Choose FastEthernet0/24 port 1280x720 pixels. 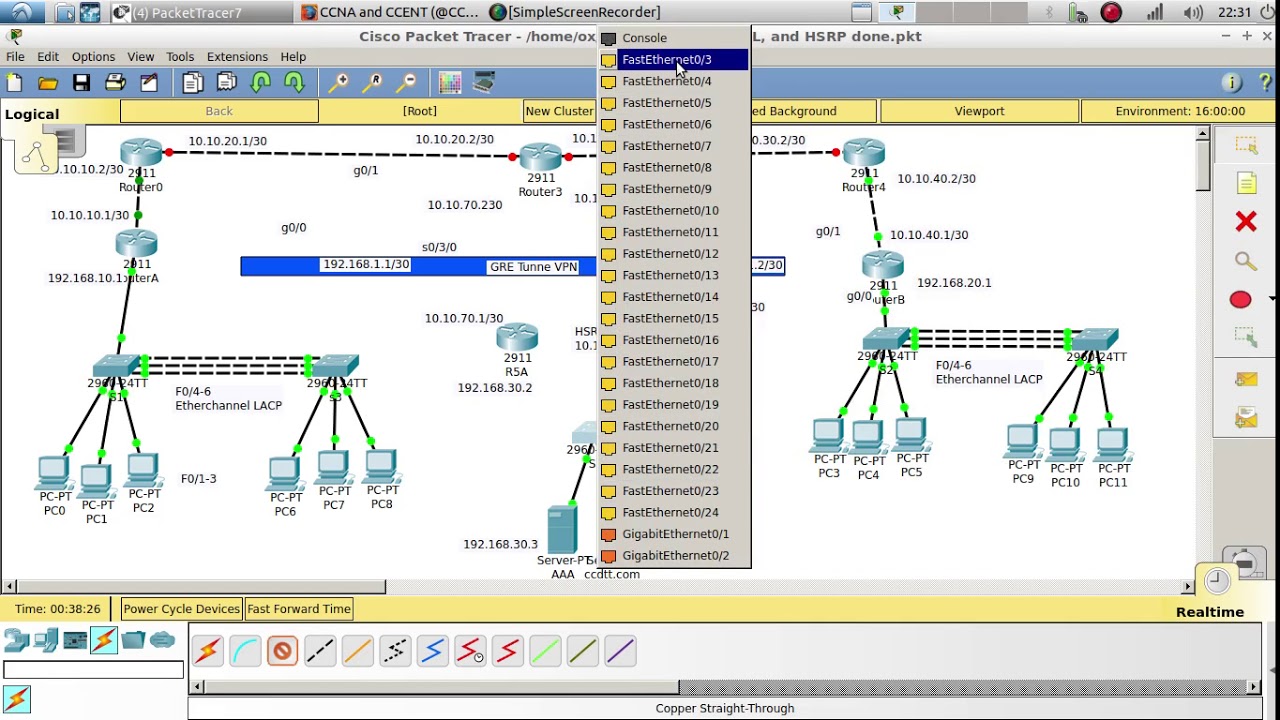click(x=674, y=513)
